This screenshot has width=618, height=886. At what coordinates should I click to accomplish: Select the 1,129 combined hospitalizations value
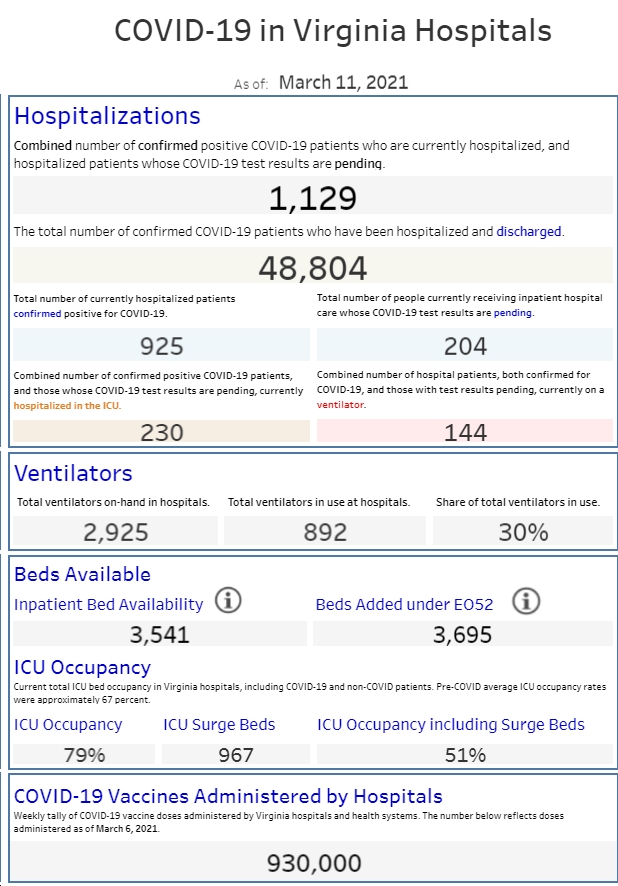tap(313, 196)
